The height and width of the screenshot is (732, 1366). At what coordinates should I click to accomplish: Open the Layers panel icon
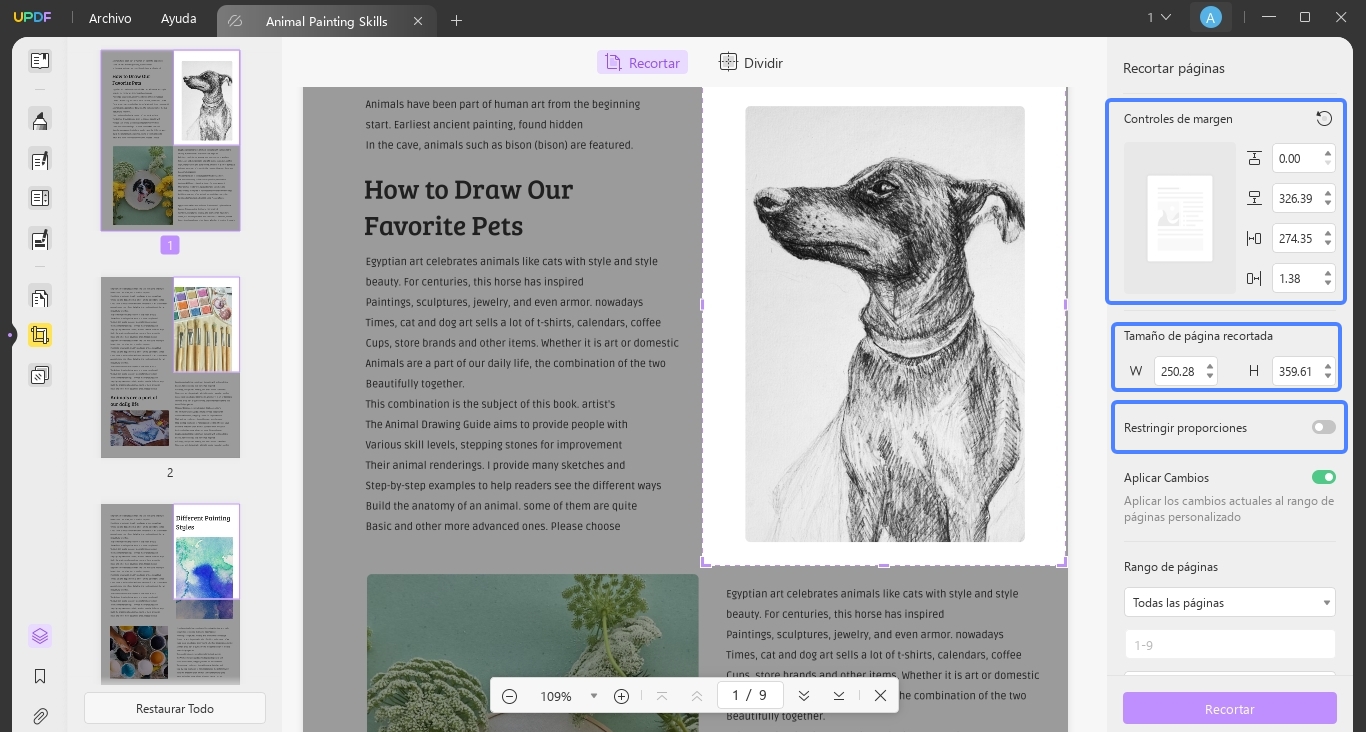[40, 636]
